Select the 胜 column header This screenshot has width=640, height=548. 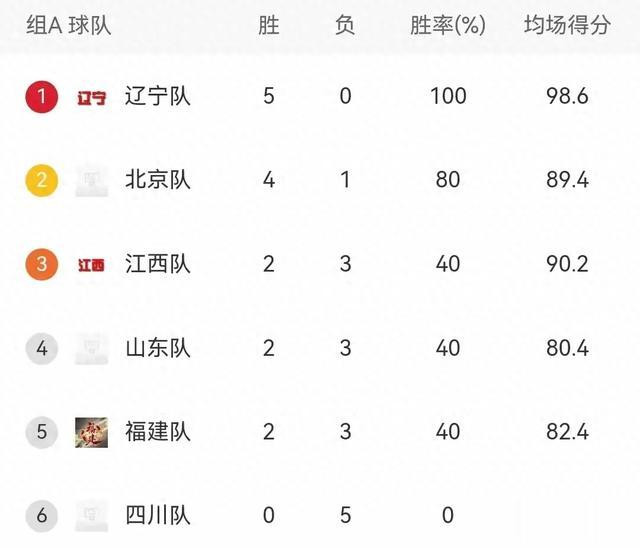[x=269, y=26]
